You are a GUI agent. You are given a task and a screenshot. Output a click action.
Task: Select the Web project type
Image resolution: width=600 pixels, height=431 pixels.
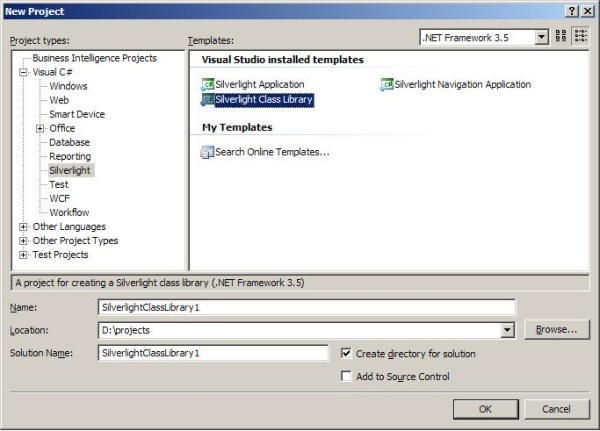click(59, 100)
